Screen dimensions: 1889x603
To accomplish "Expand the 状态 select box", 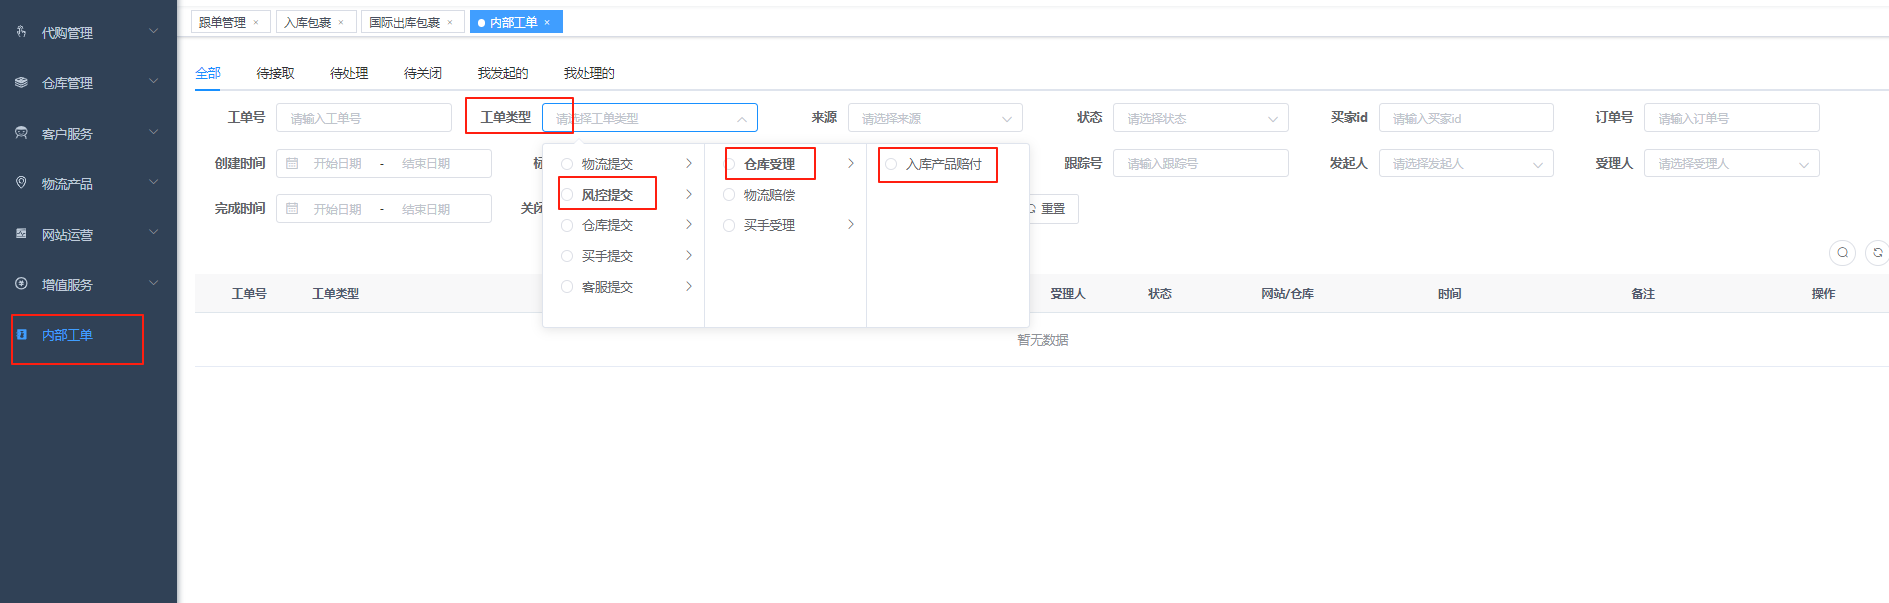I will pos(1199,118).
